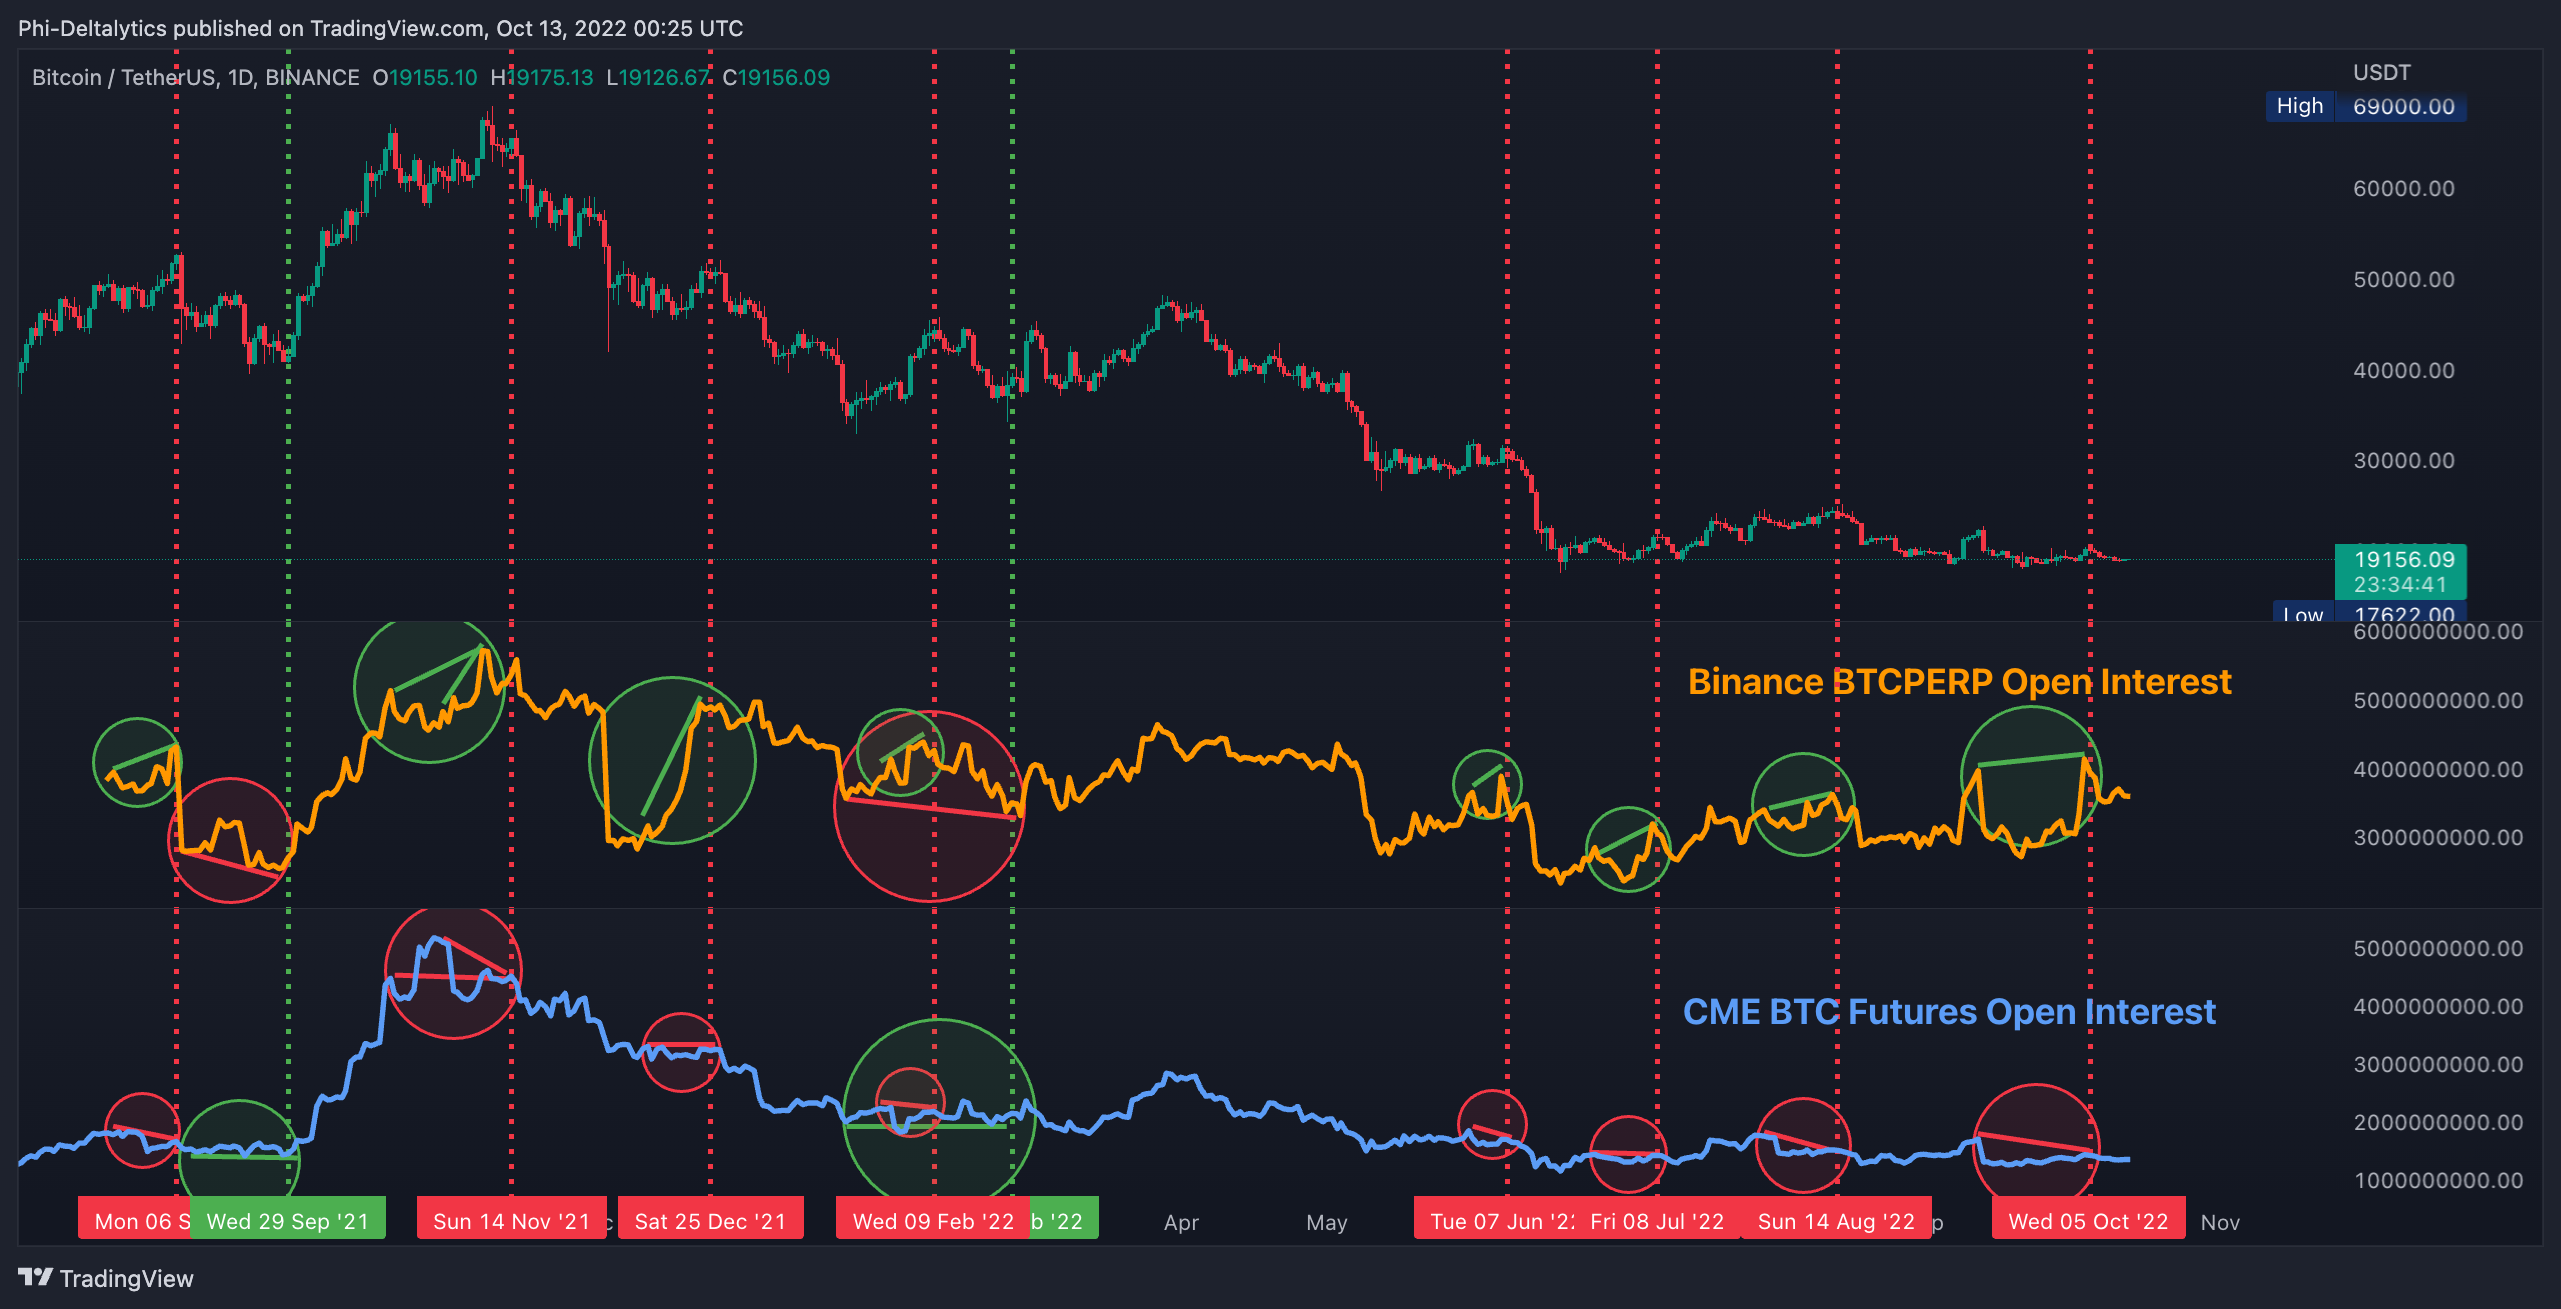
Task: Click the Wed 09 Feb '22 date label
Action: 932,1221
